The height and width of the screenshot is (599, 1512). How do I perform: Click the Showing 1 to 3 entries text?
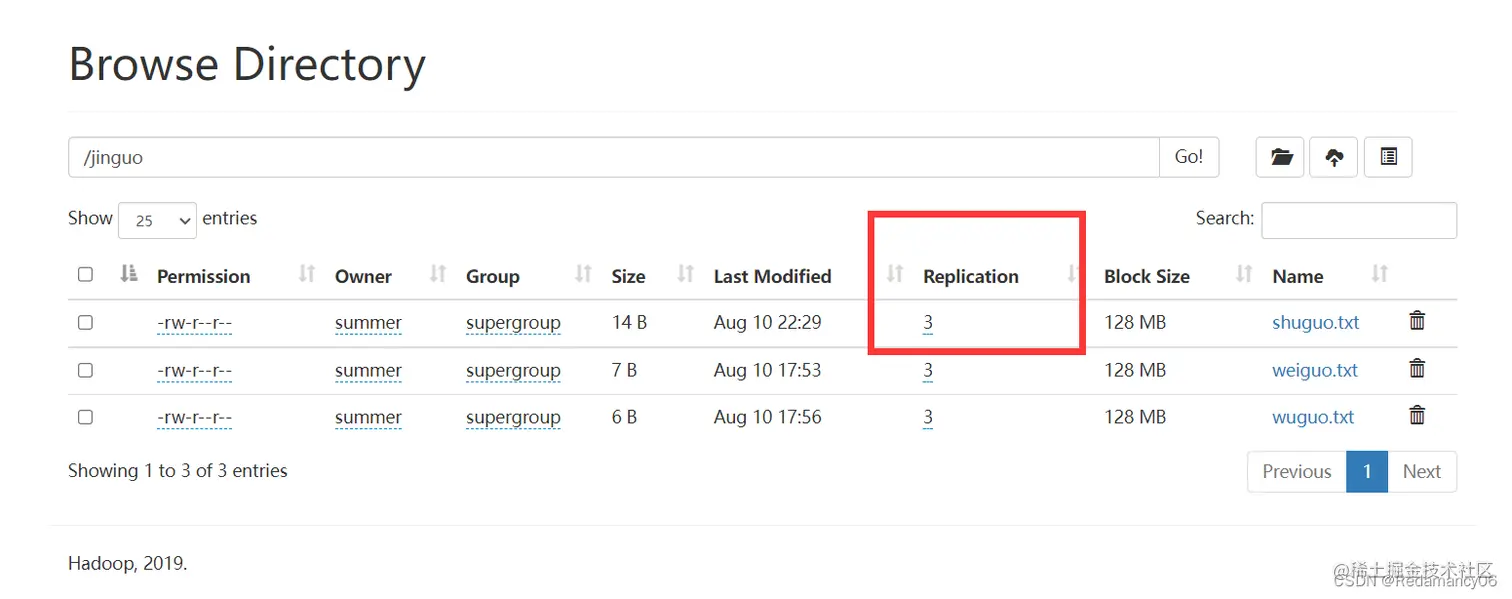pyautogui.click(x=178, y=470)
